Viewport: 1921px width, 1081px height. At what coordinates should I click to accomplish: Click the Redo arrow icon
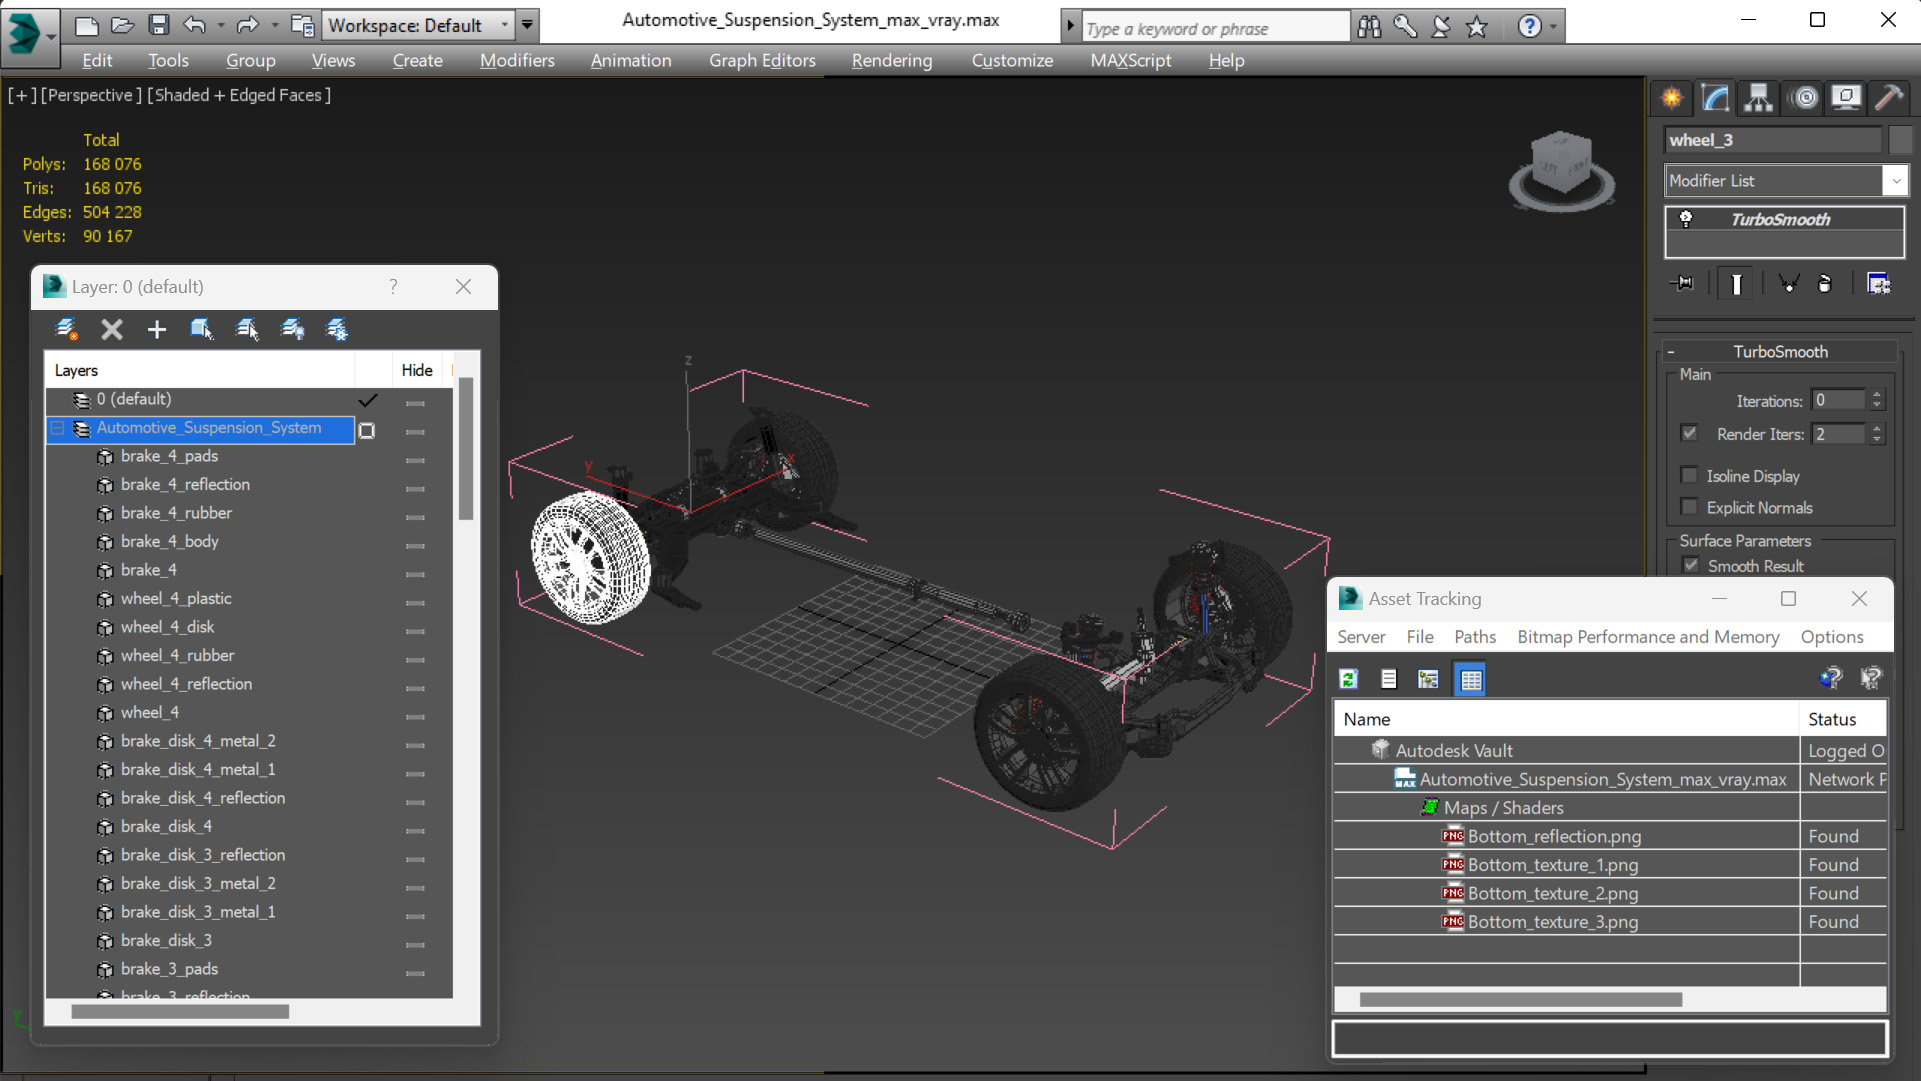(x=248, y=25)
